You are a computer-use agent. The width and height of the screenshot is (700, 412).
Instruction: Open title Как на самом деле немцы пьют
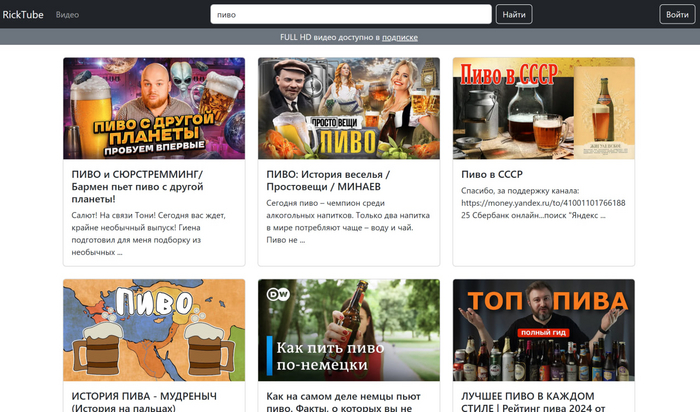click(343, 402)
